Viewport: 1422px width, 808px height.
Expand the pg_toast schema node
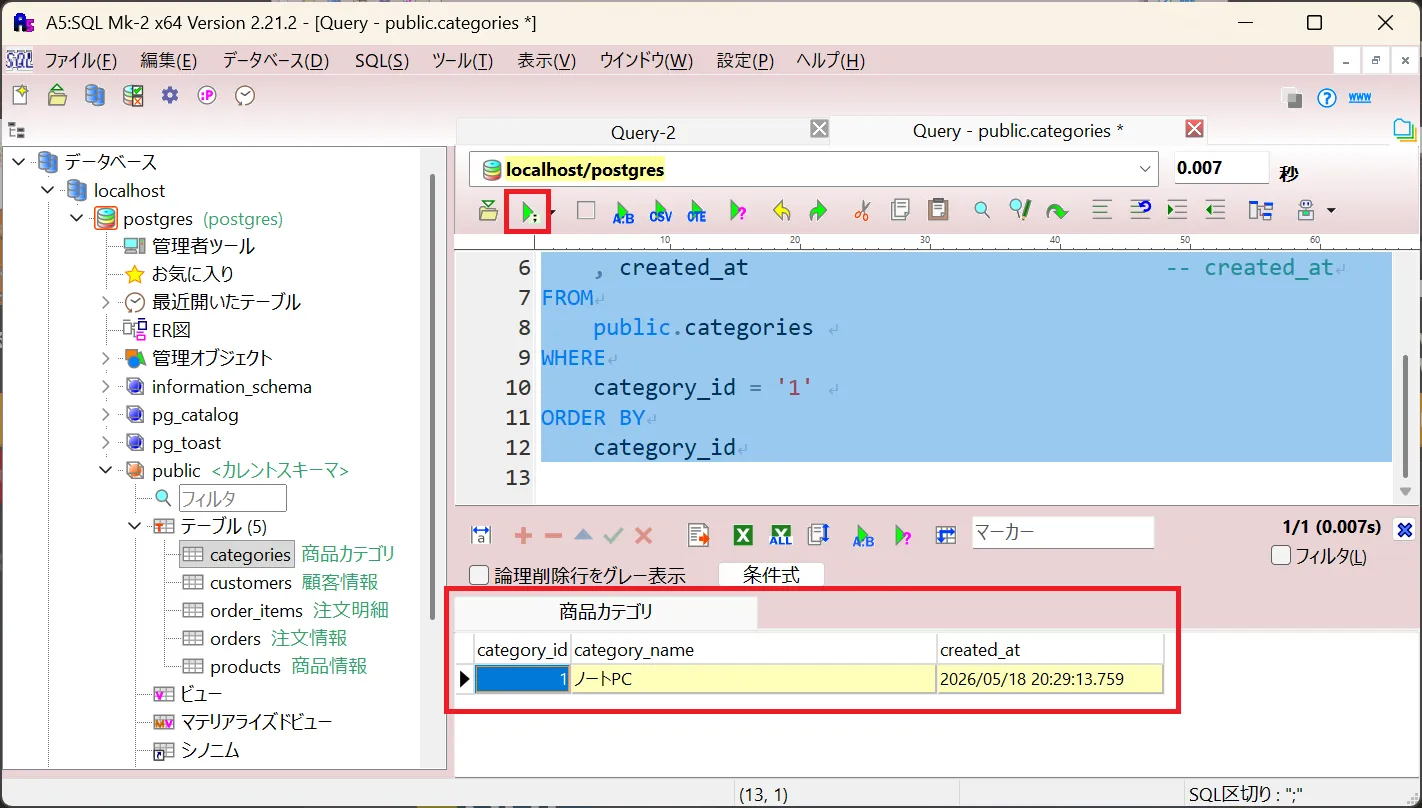pos(106,442)
